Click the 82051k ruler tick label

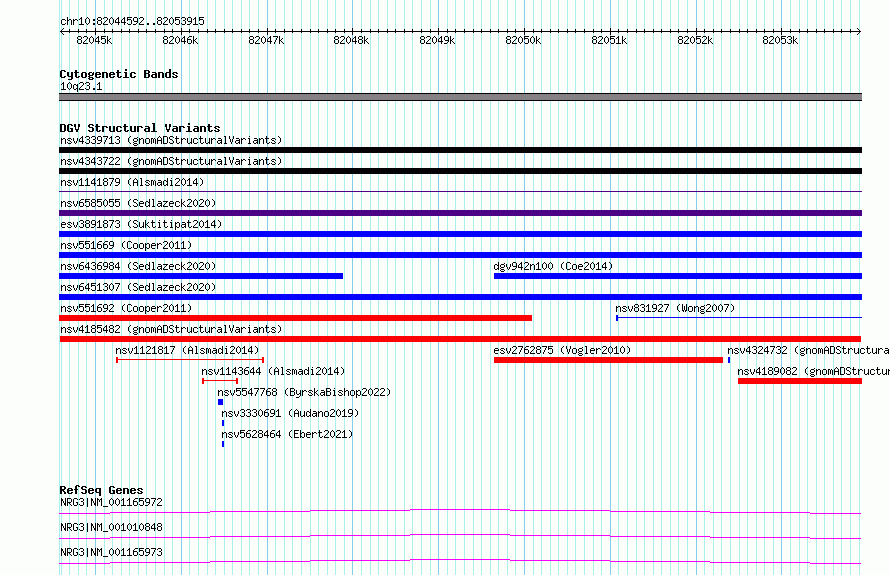(609, 40)
